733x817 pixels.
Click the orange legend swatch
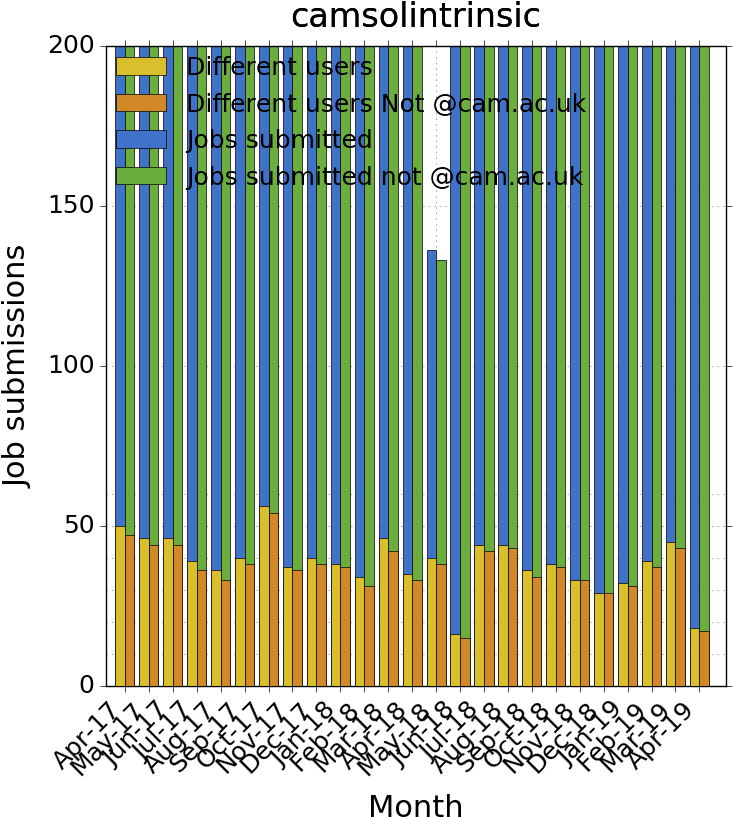point(141,103)
